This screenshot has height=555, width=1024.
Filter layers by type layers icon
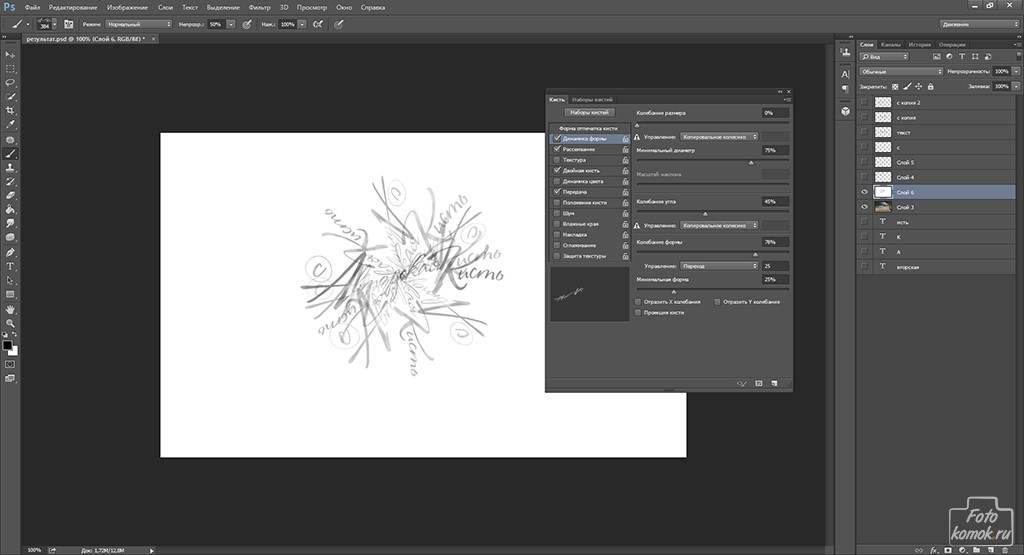point(962,57)
